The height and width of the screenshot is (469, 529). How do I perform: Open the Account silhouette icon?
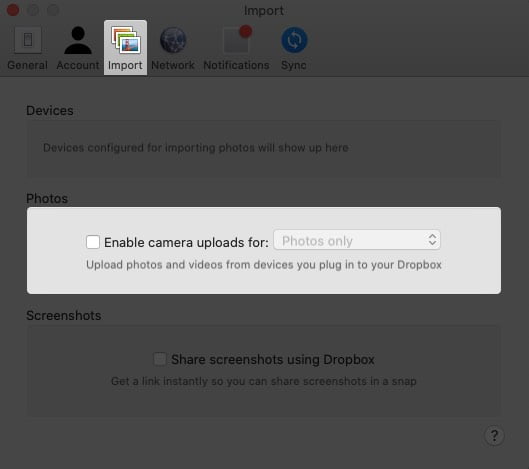click(78, 40)
